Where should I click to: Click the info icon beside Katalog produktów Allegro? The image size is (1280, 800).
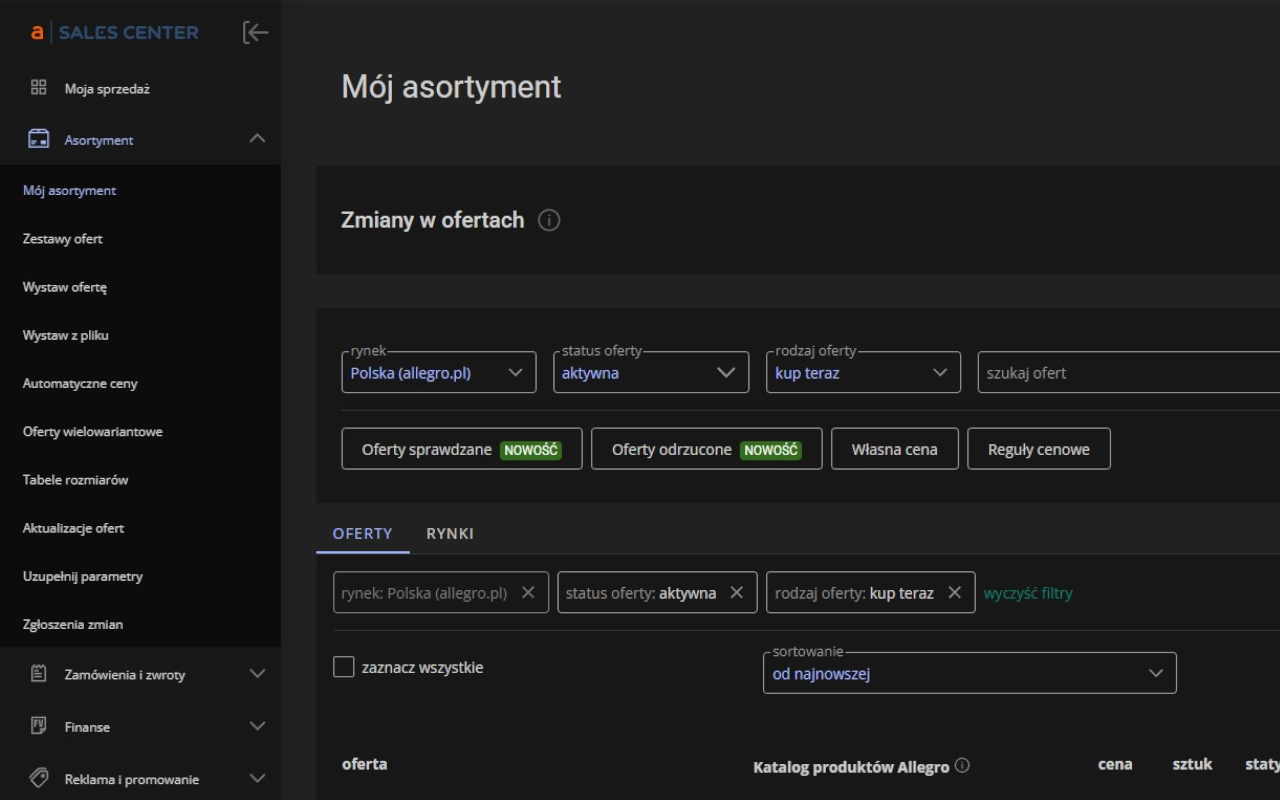(x=961, y=766)
